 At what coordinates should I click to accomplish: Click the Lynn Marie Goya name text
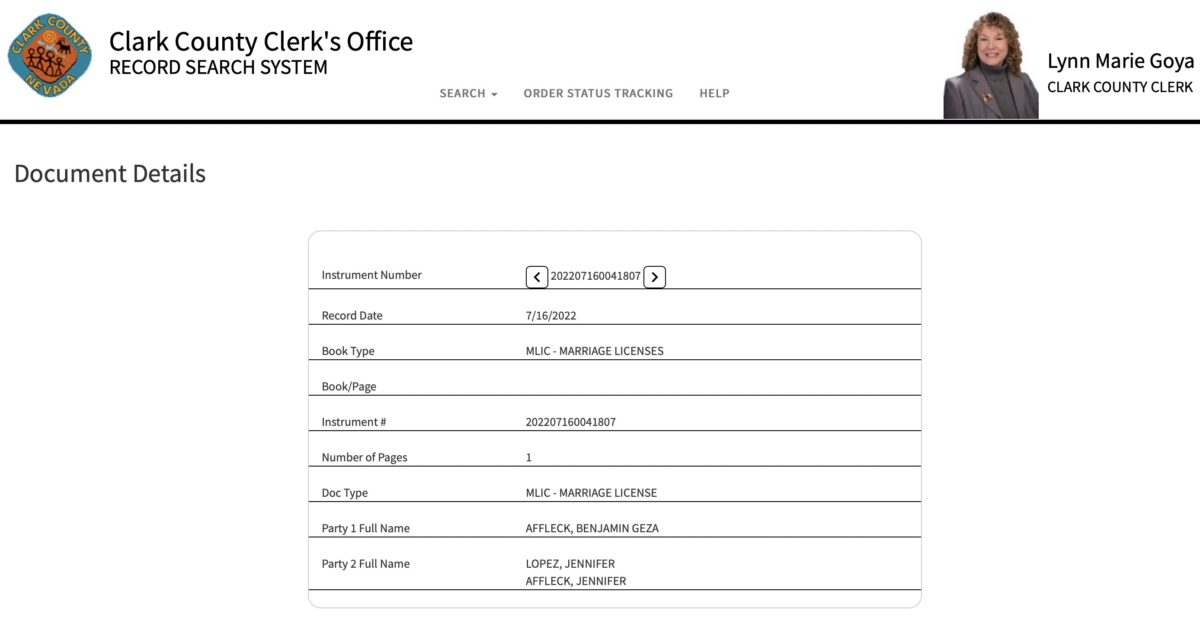[x=1120, y=61]
